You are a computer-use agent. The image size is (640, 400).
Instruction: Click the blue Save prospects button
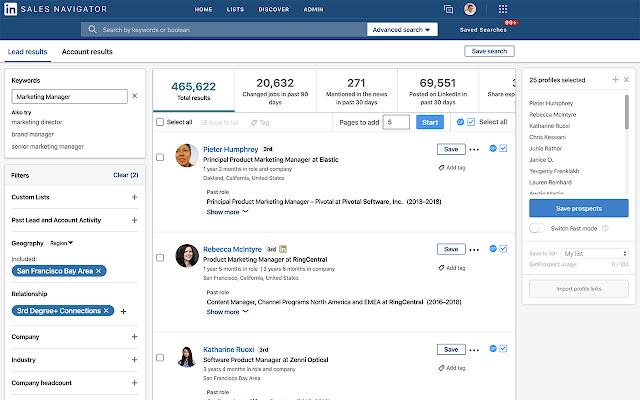point(578,207)
